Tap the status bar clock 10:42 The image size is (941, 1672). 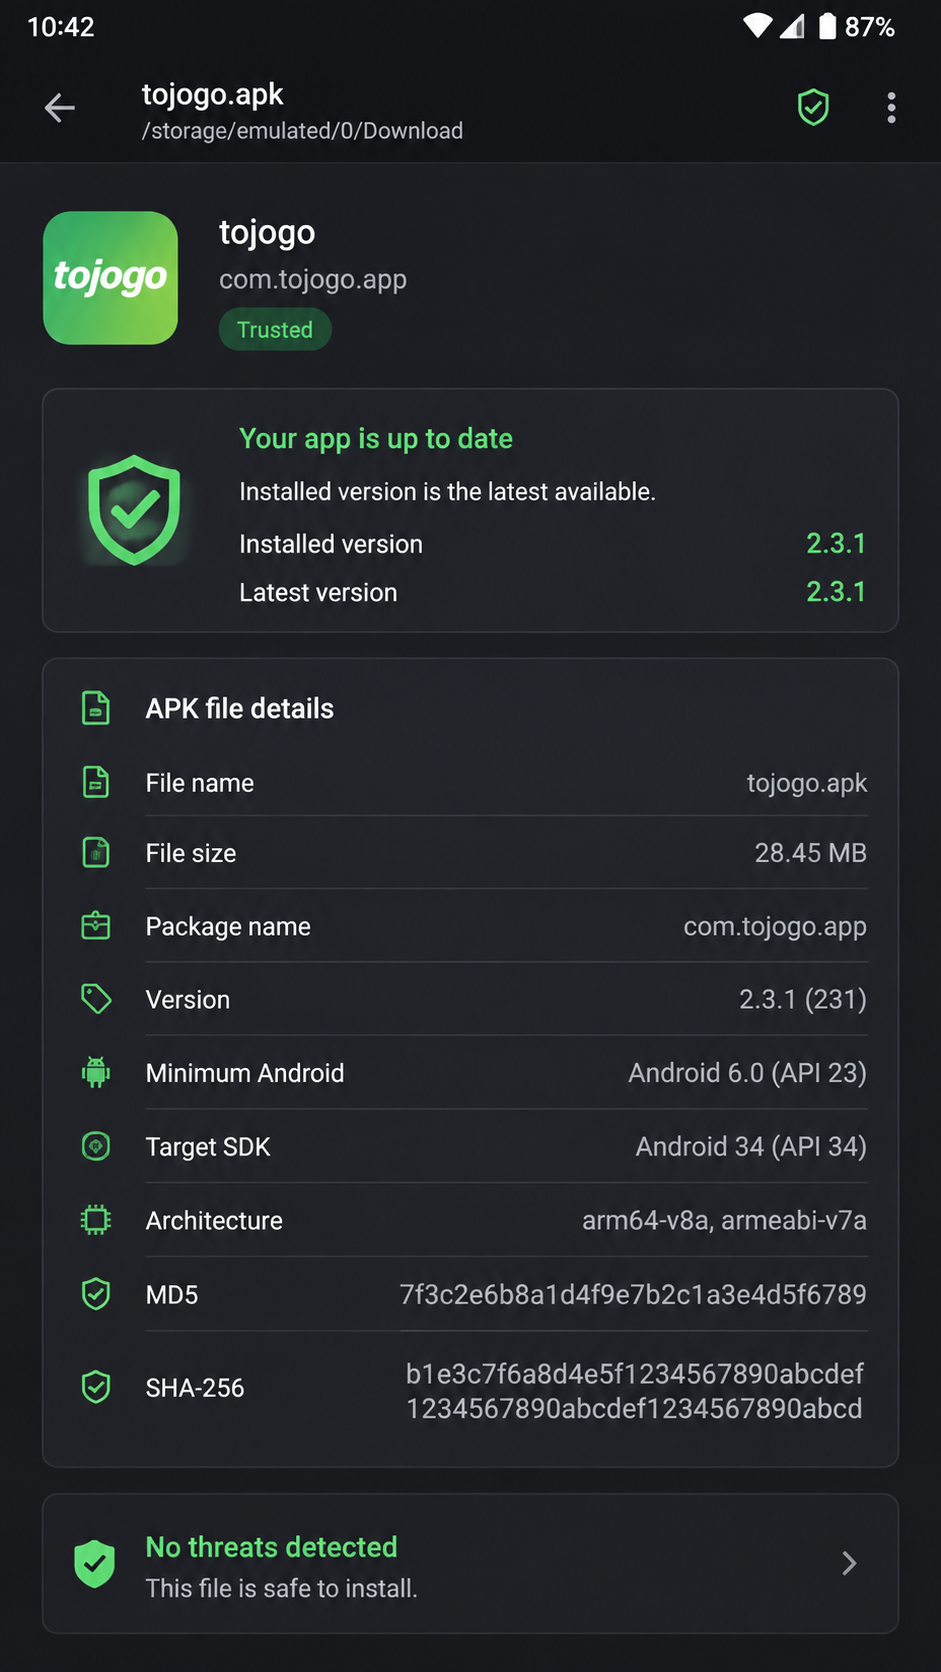pos(61,27)
